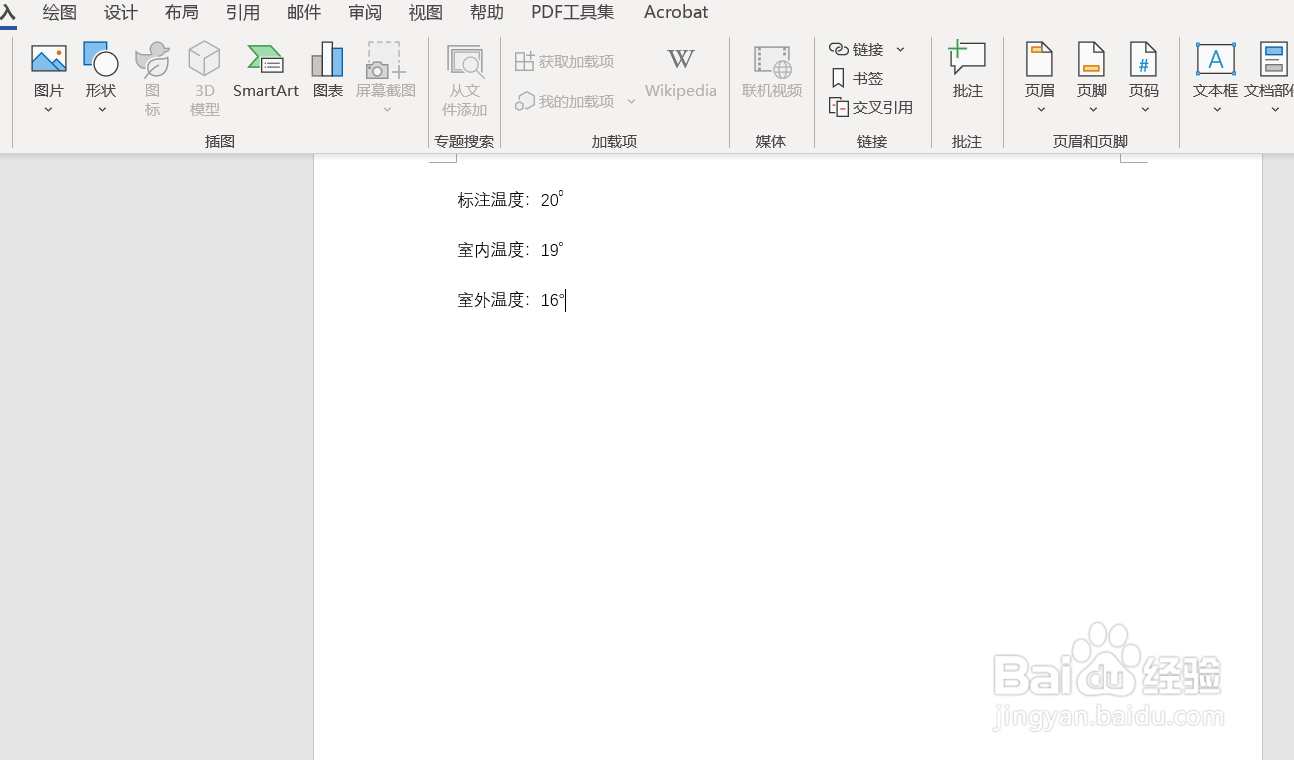
Task: Open the 图片 (Pictures) insert icon
Action: tap(49, 59)
